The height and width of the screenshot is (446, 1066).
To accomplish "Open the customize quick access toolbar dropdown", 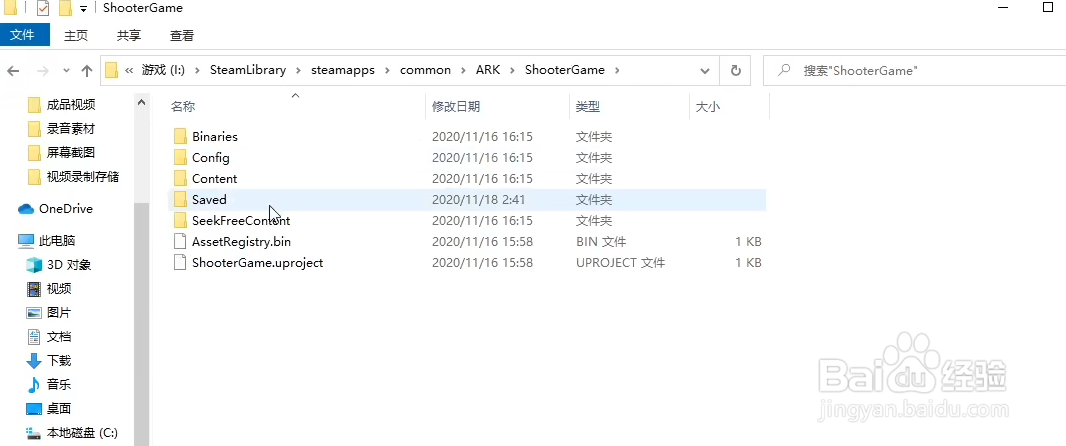I will tap(84, 9).
